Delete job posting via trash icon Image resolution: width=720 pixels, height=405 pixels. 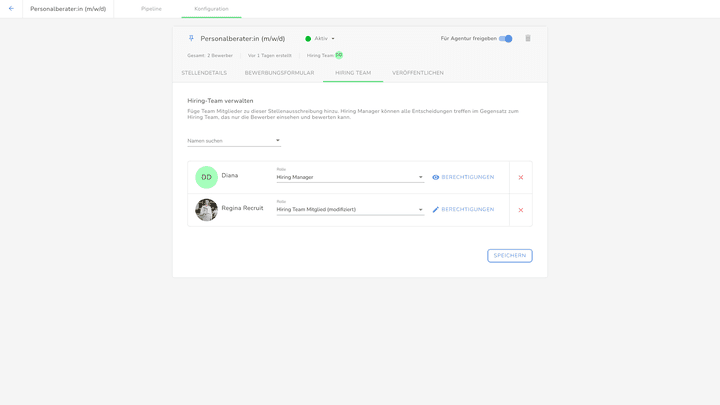[528, 39]
